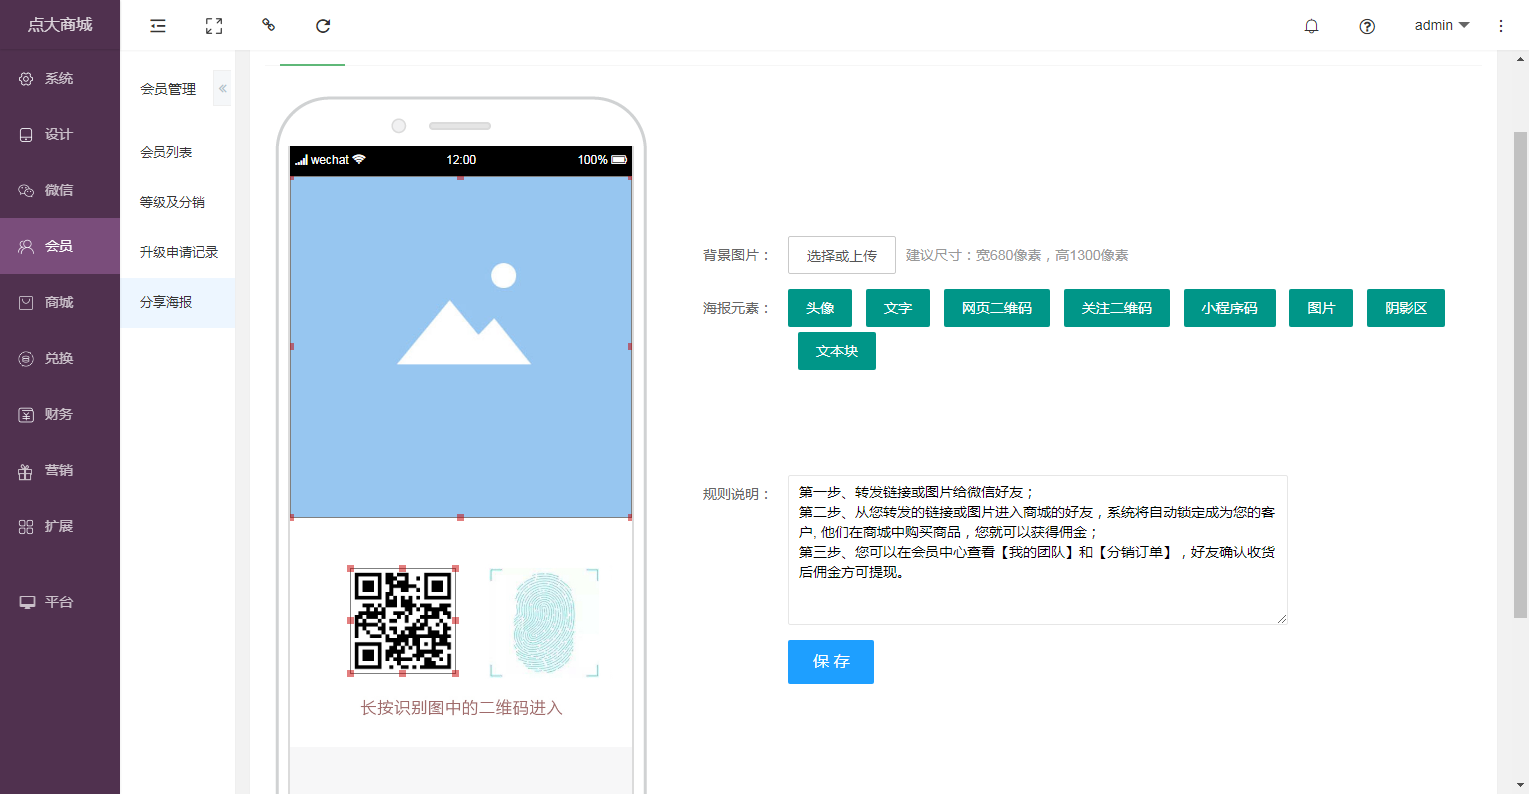Open 财务 in the main sidebar
The width and height of the screenshot is (1529, 794).
(x=60, y=414)
